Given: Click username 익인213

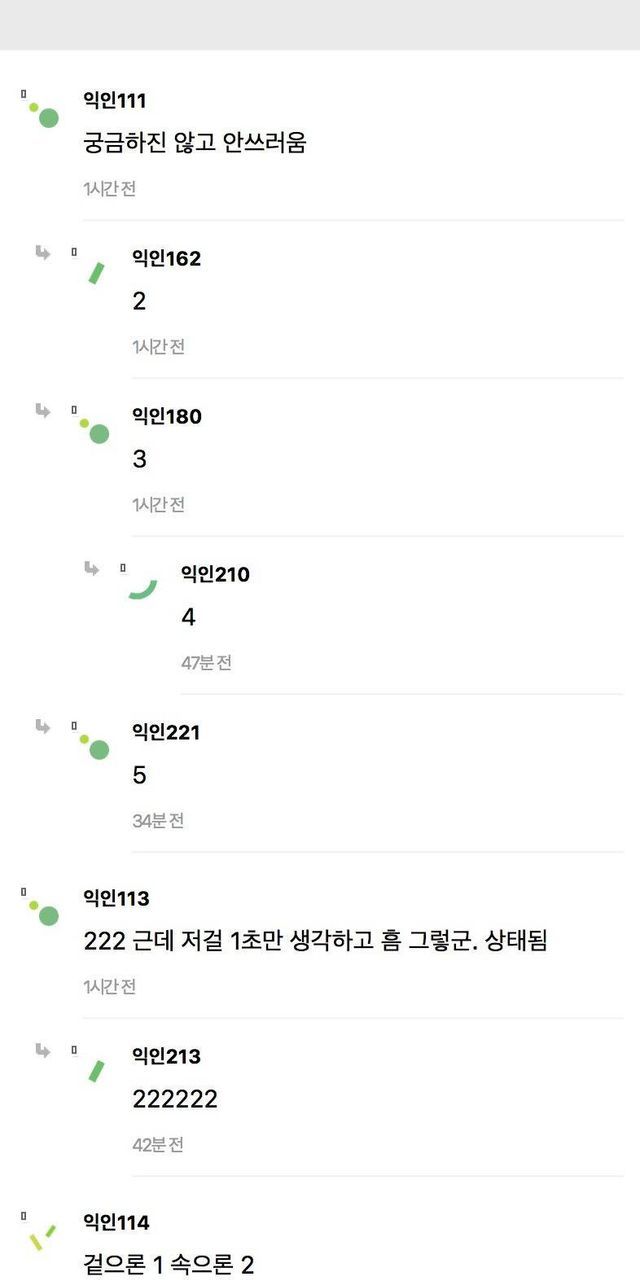Looking at the screenshot, I should 166,1057.
